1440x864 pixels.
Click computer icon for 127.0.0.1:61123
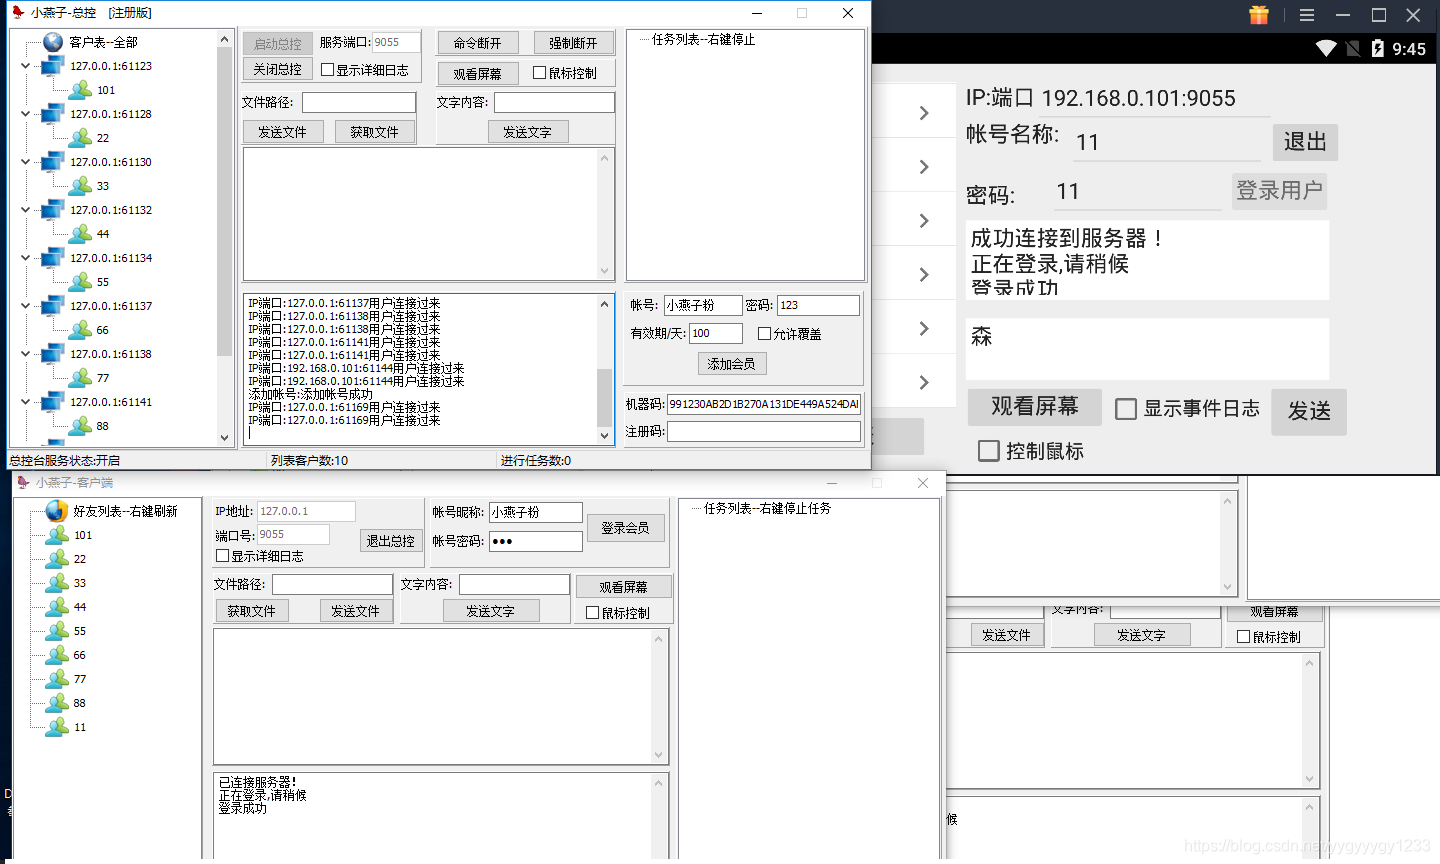click(x=53, y=66)
